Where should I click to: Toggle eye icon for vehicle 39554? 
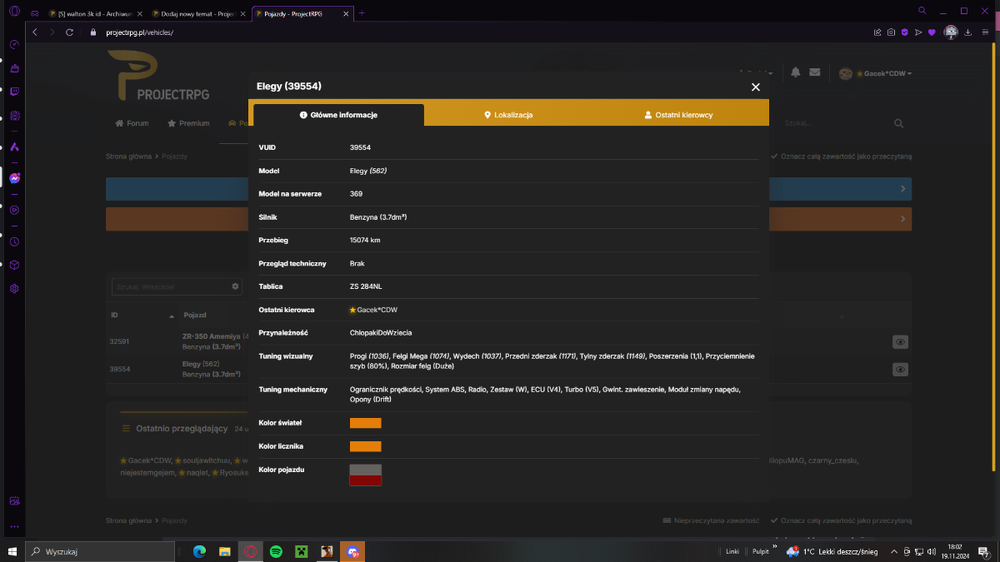point(900,369)
